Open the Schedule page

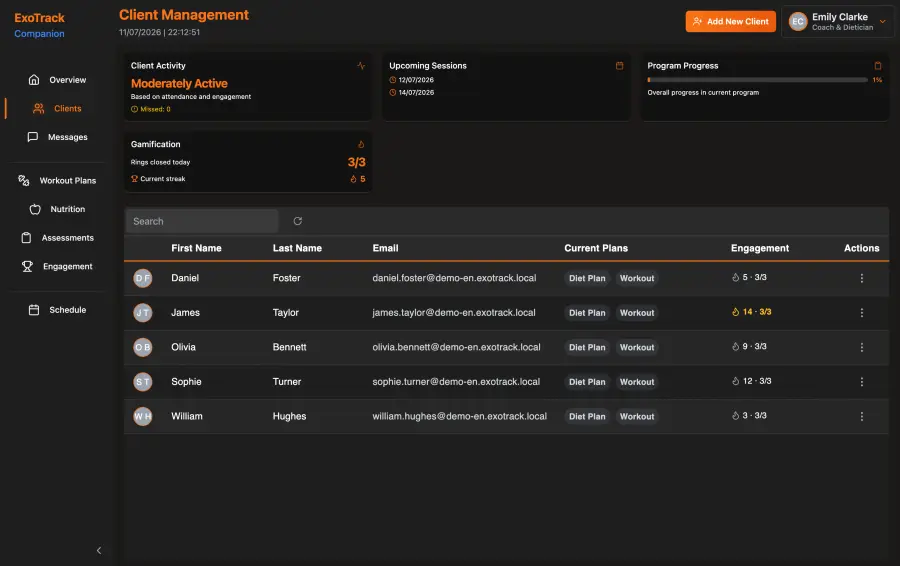pyautogui.click(x=57, y=310)
